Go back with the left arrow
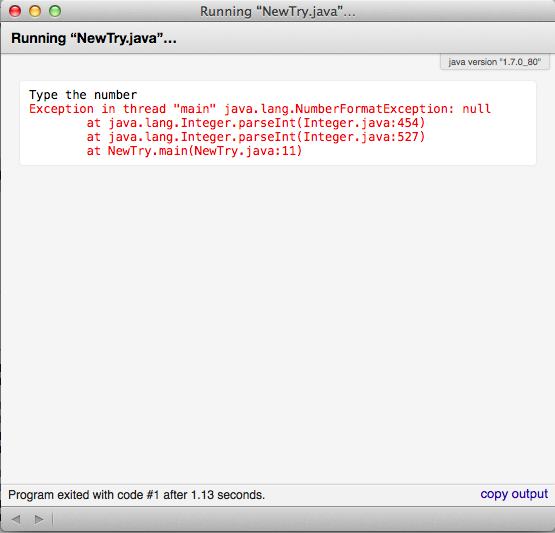Screen dimensions: 555x533 pyautogui.click(x=16, y=519)
